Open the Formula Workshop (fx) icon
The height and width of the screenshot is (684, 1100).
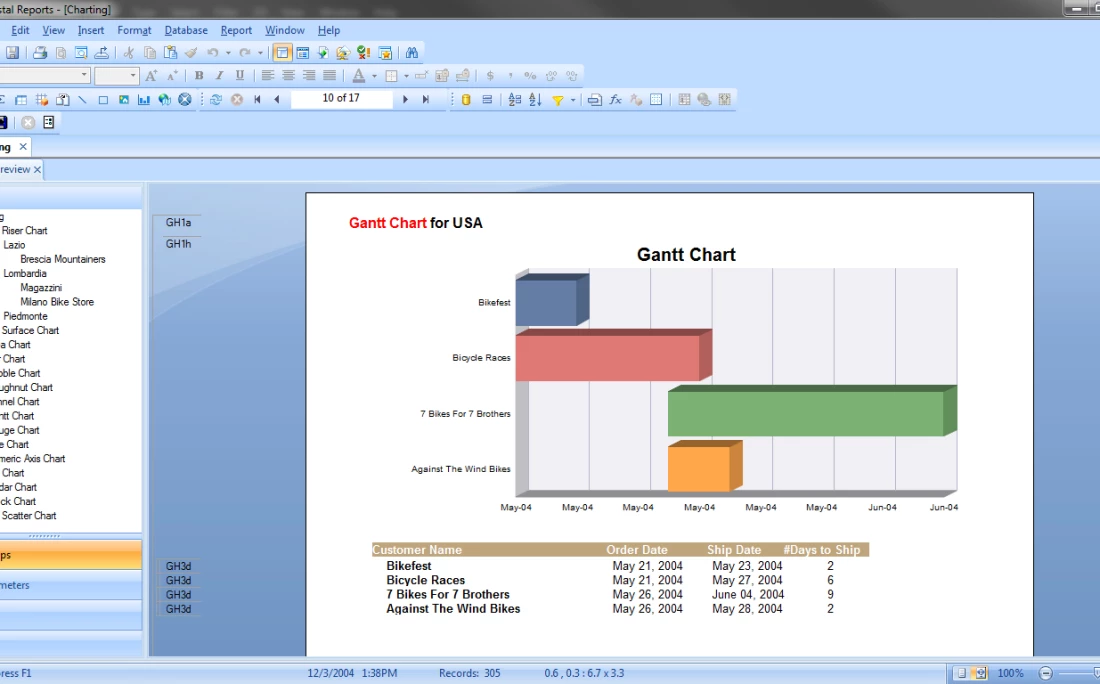point(616,100)
